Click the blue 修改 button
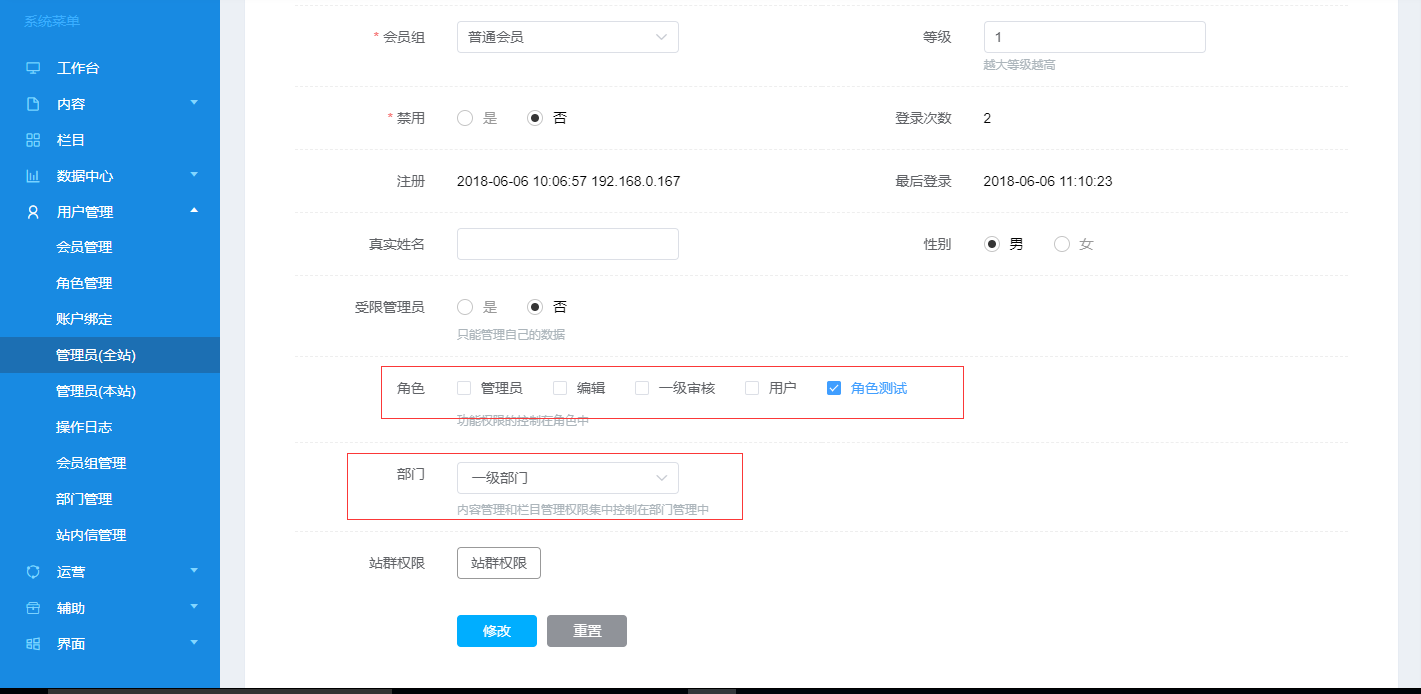 click(x=497, y=631)
